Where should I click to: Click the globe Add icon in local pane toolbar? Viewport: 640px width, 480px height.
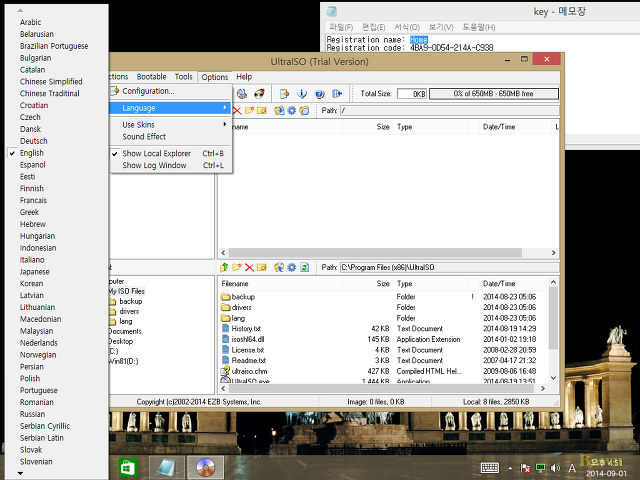tap(279, 267)
